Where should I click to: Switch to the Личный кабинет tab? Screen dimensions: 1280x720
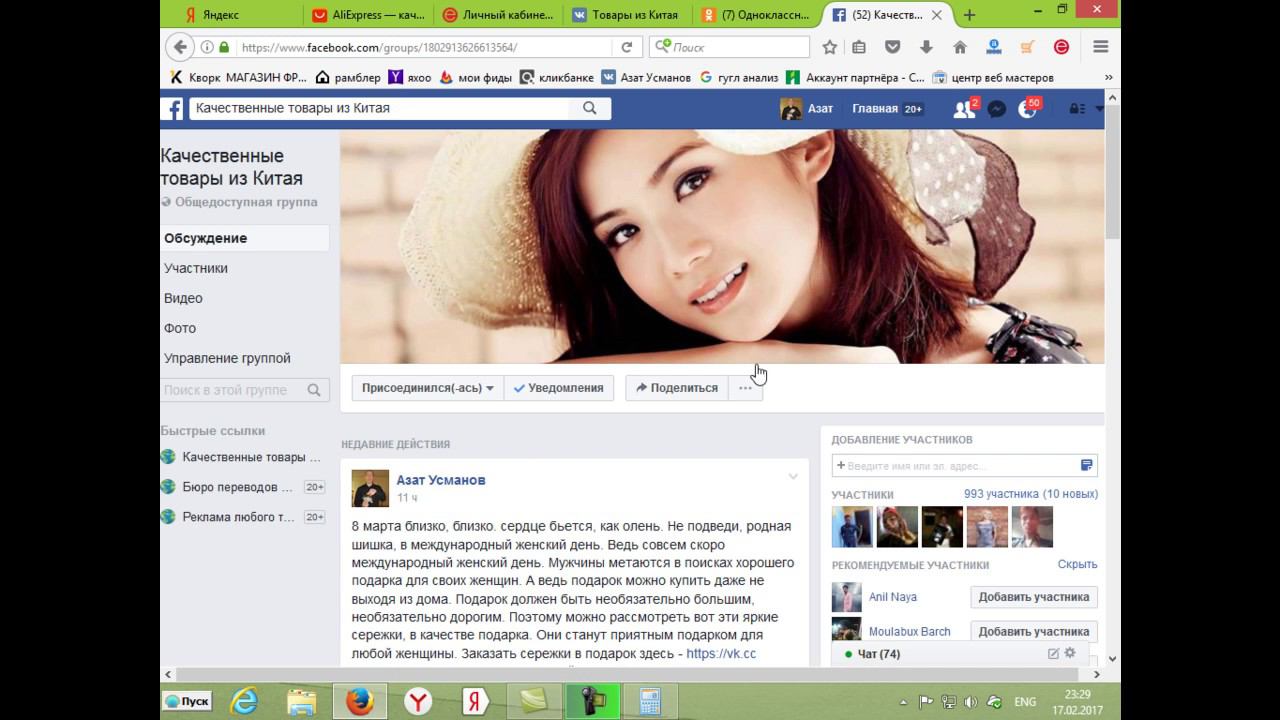497,15
